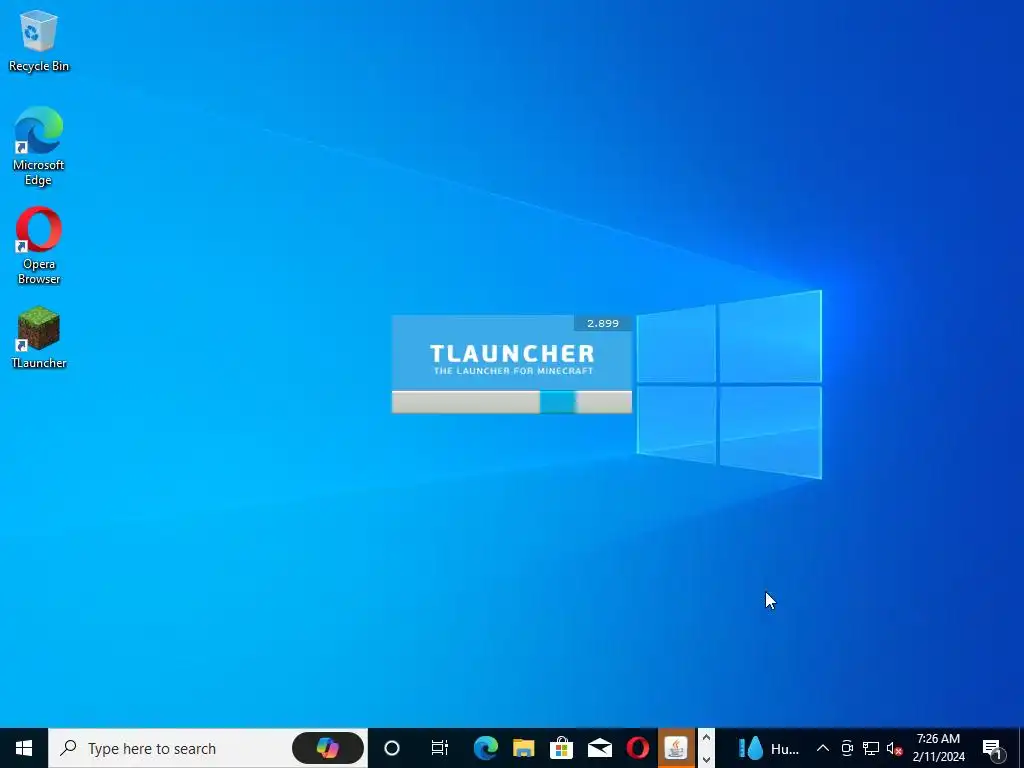Click the taskbar scroll down arrow

pos(706,759)
